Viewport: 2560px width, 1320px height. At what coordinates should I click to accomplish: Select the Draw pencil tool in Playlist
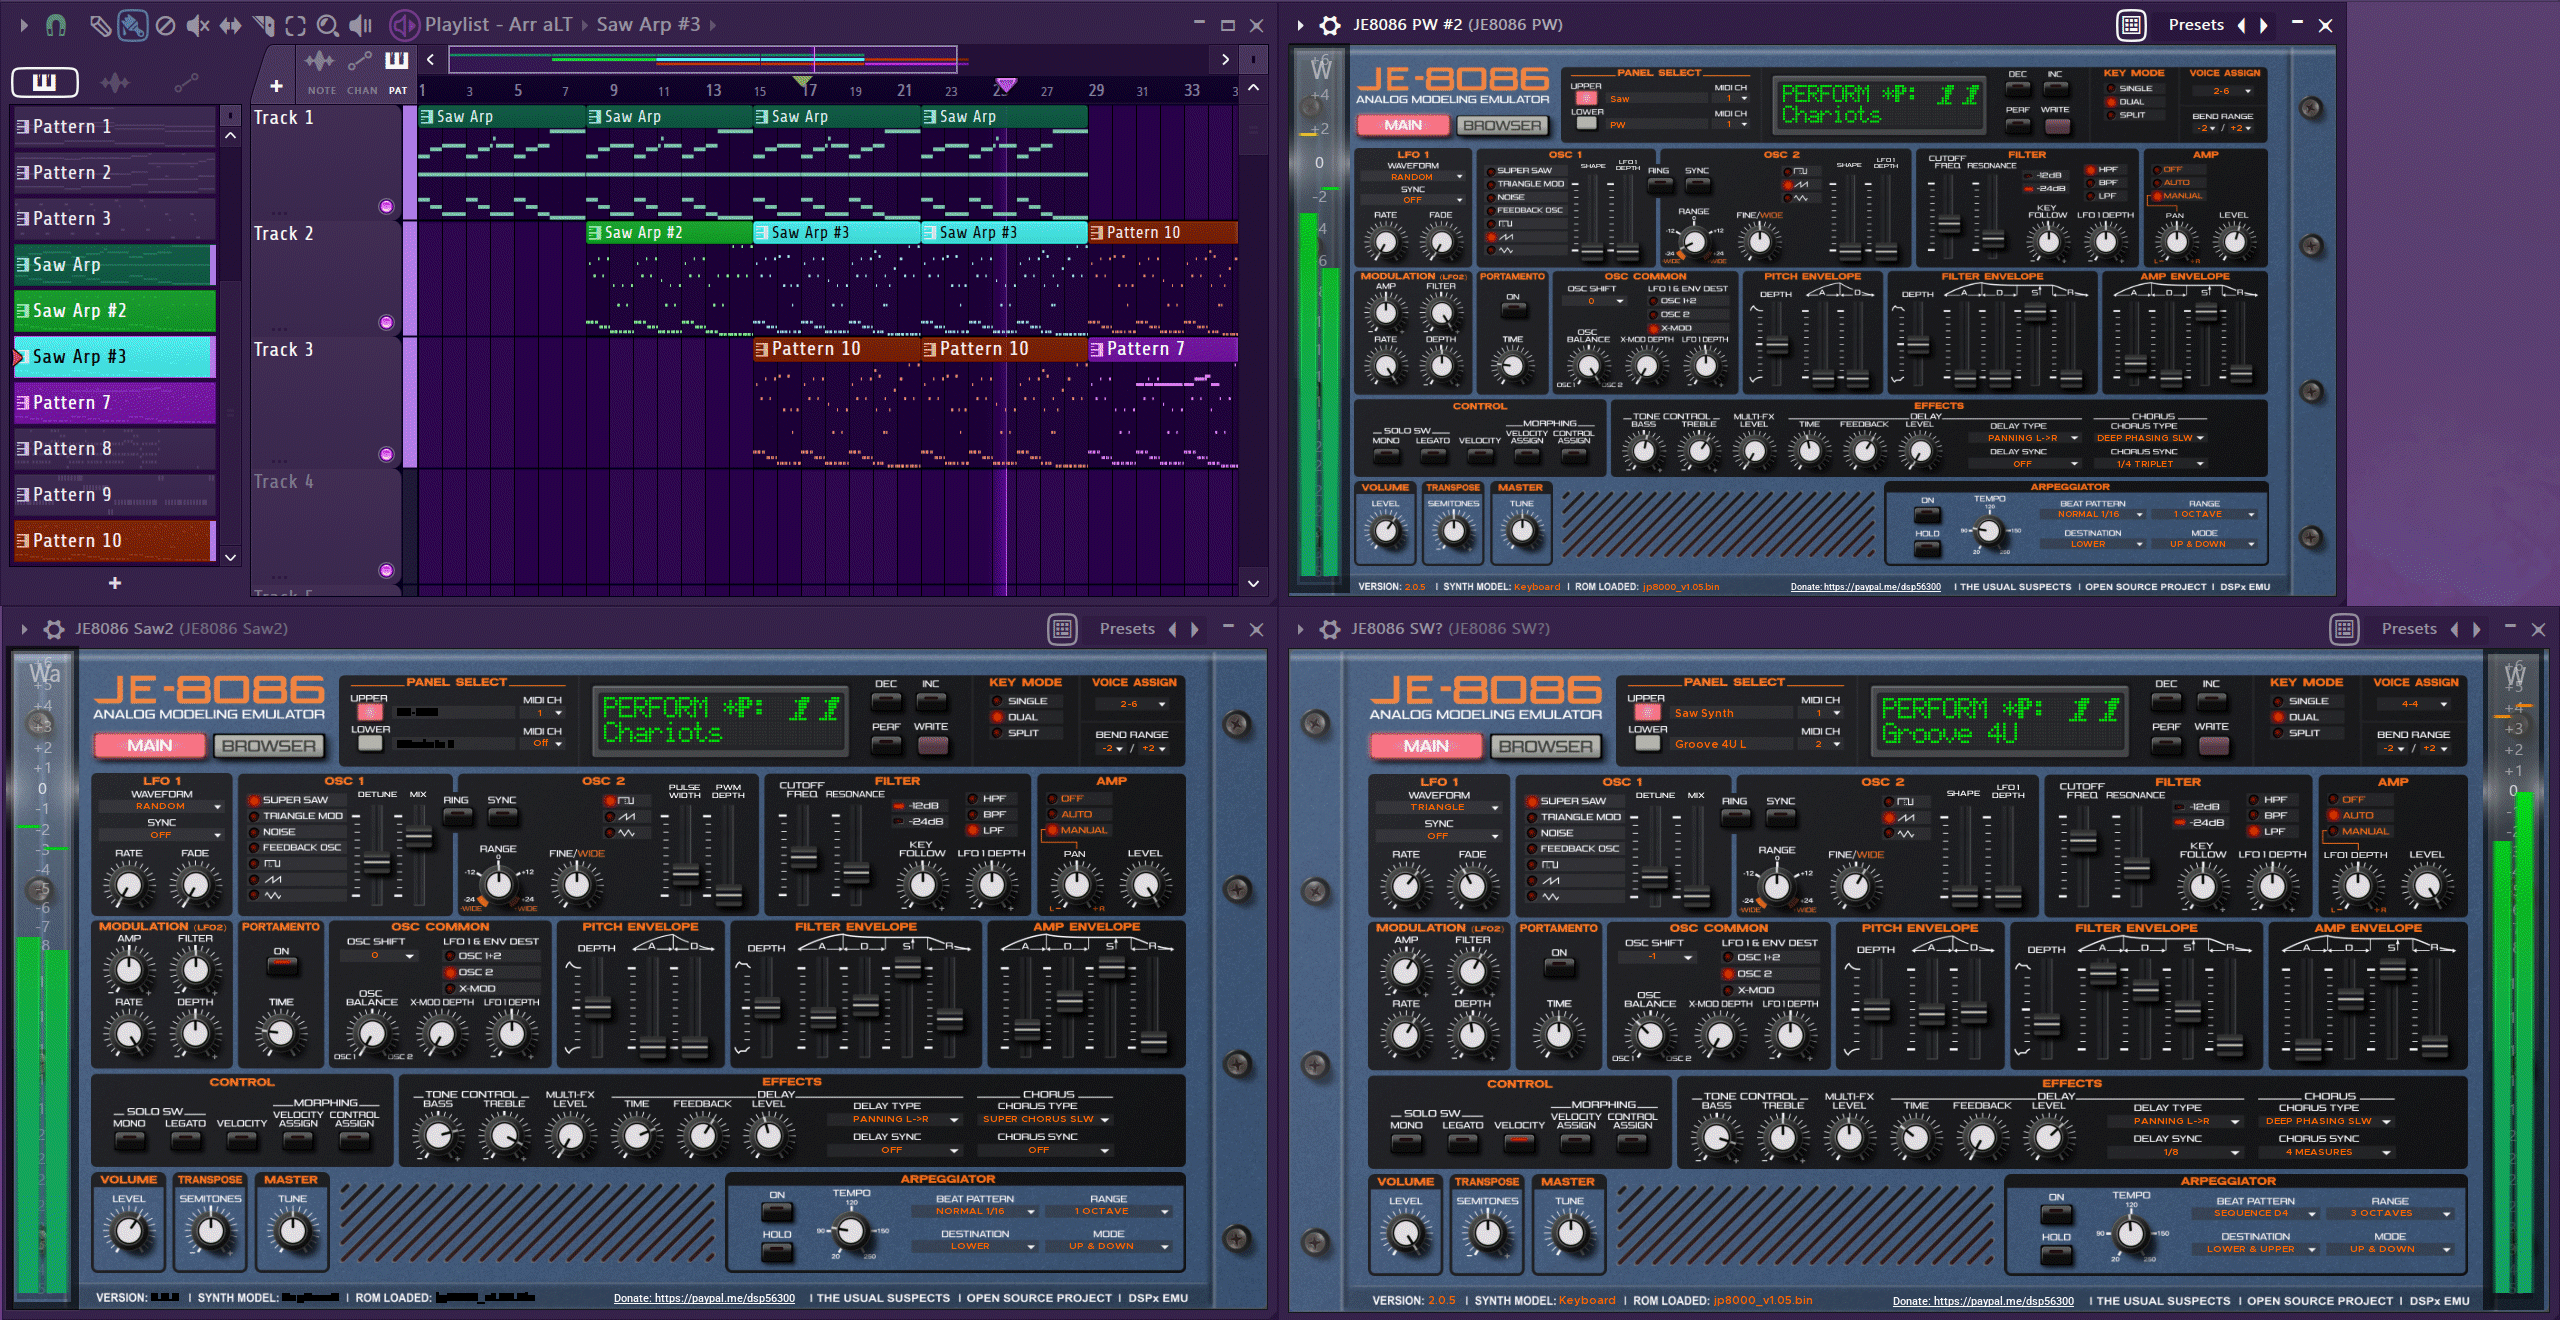pos(99,25)
